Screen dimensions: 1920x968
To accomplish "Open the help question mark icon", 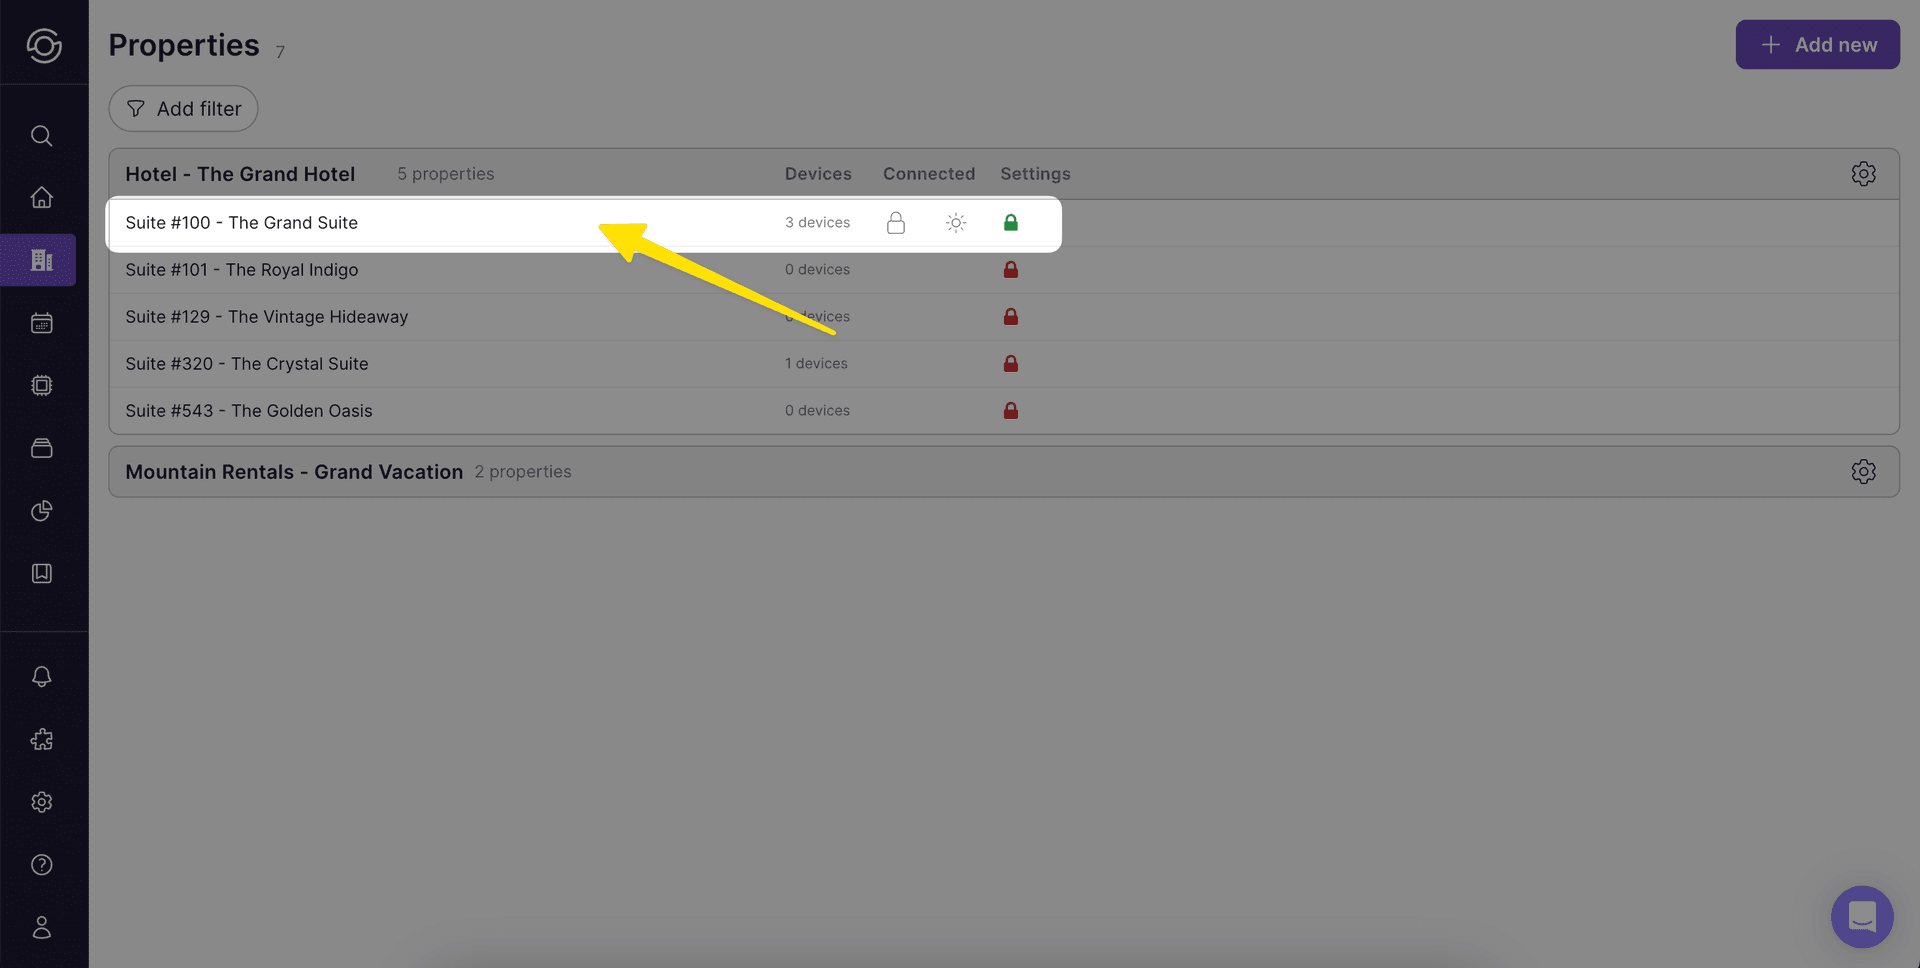I will point(41,865).
